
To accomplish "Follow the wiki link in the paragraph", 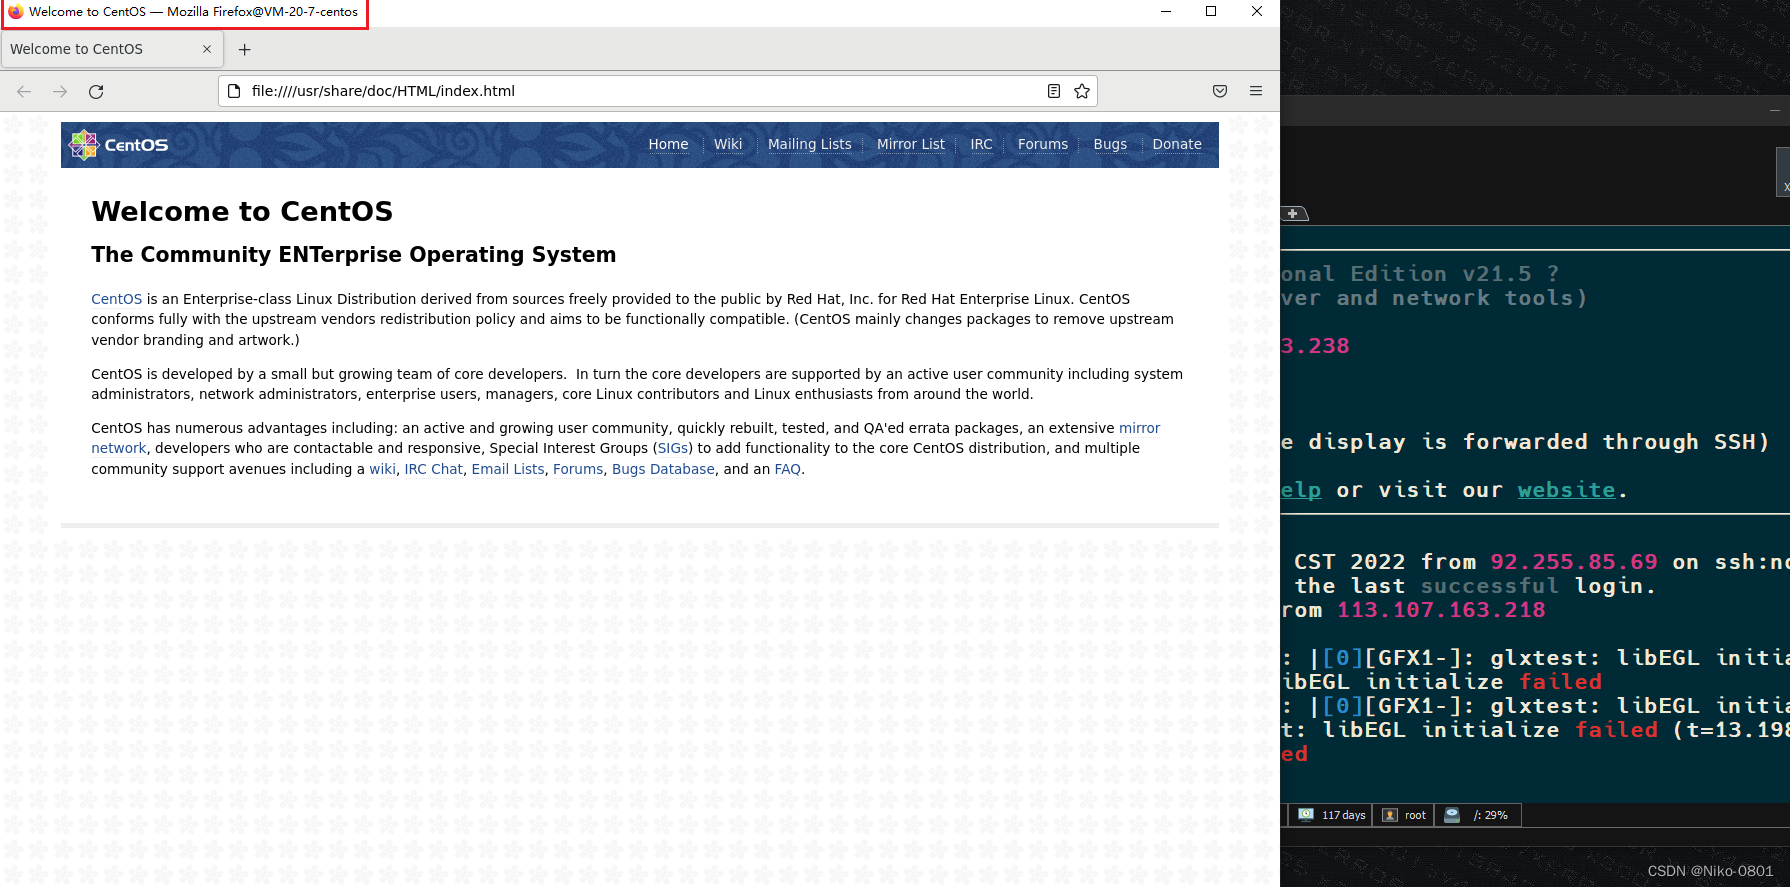I will click(382, 469).
